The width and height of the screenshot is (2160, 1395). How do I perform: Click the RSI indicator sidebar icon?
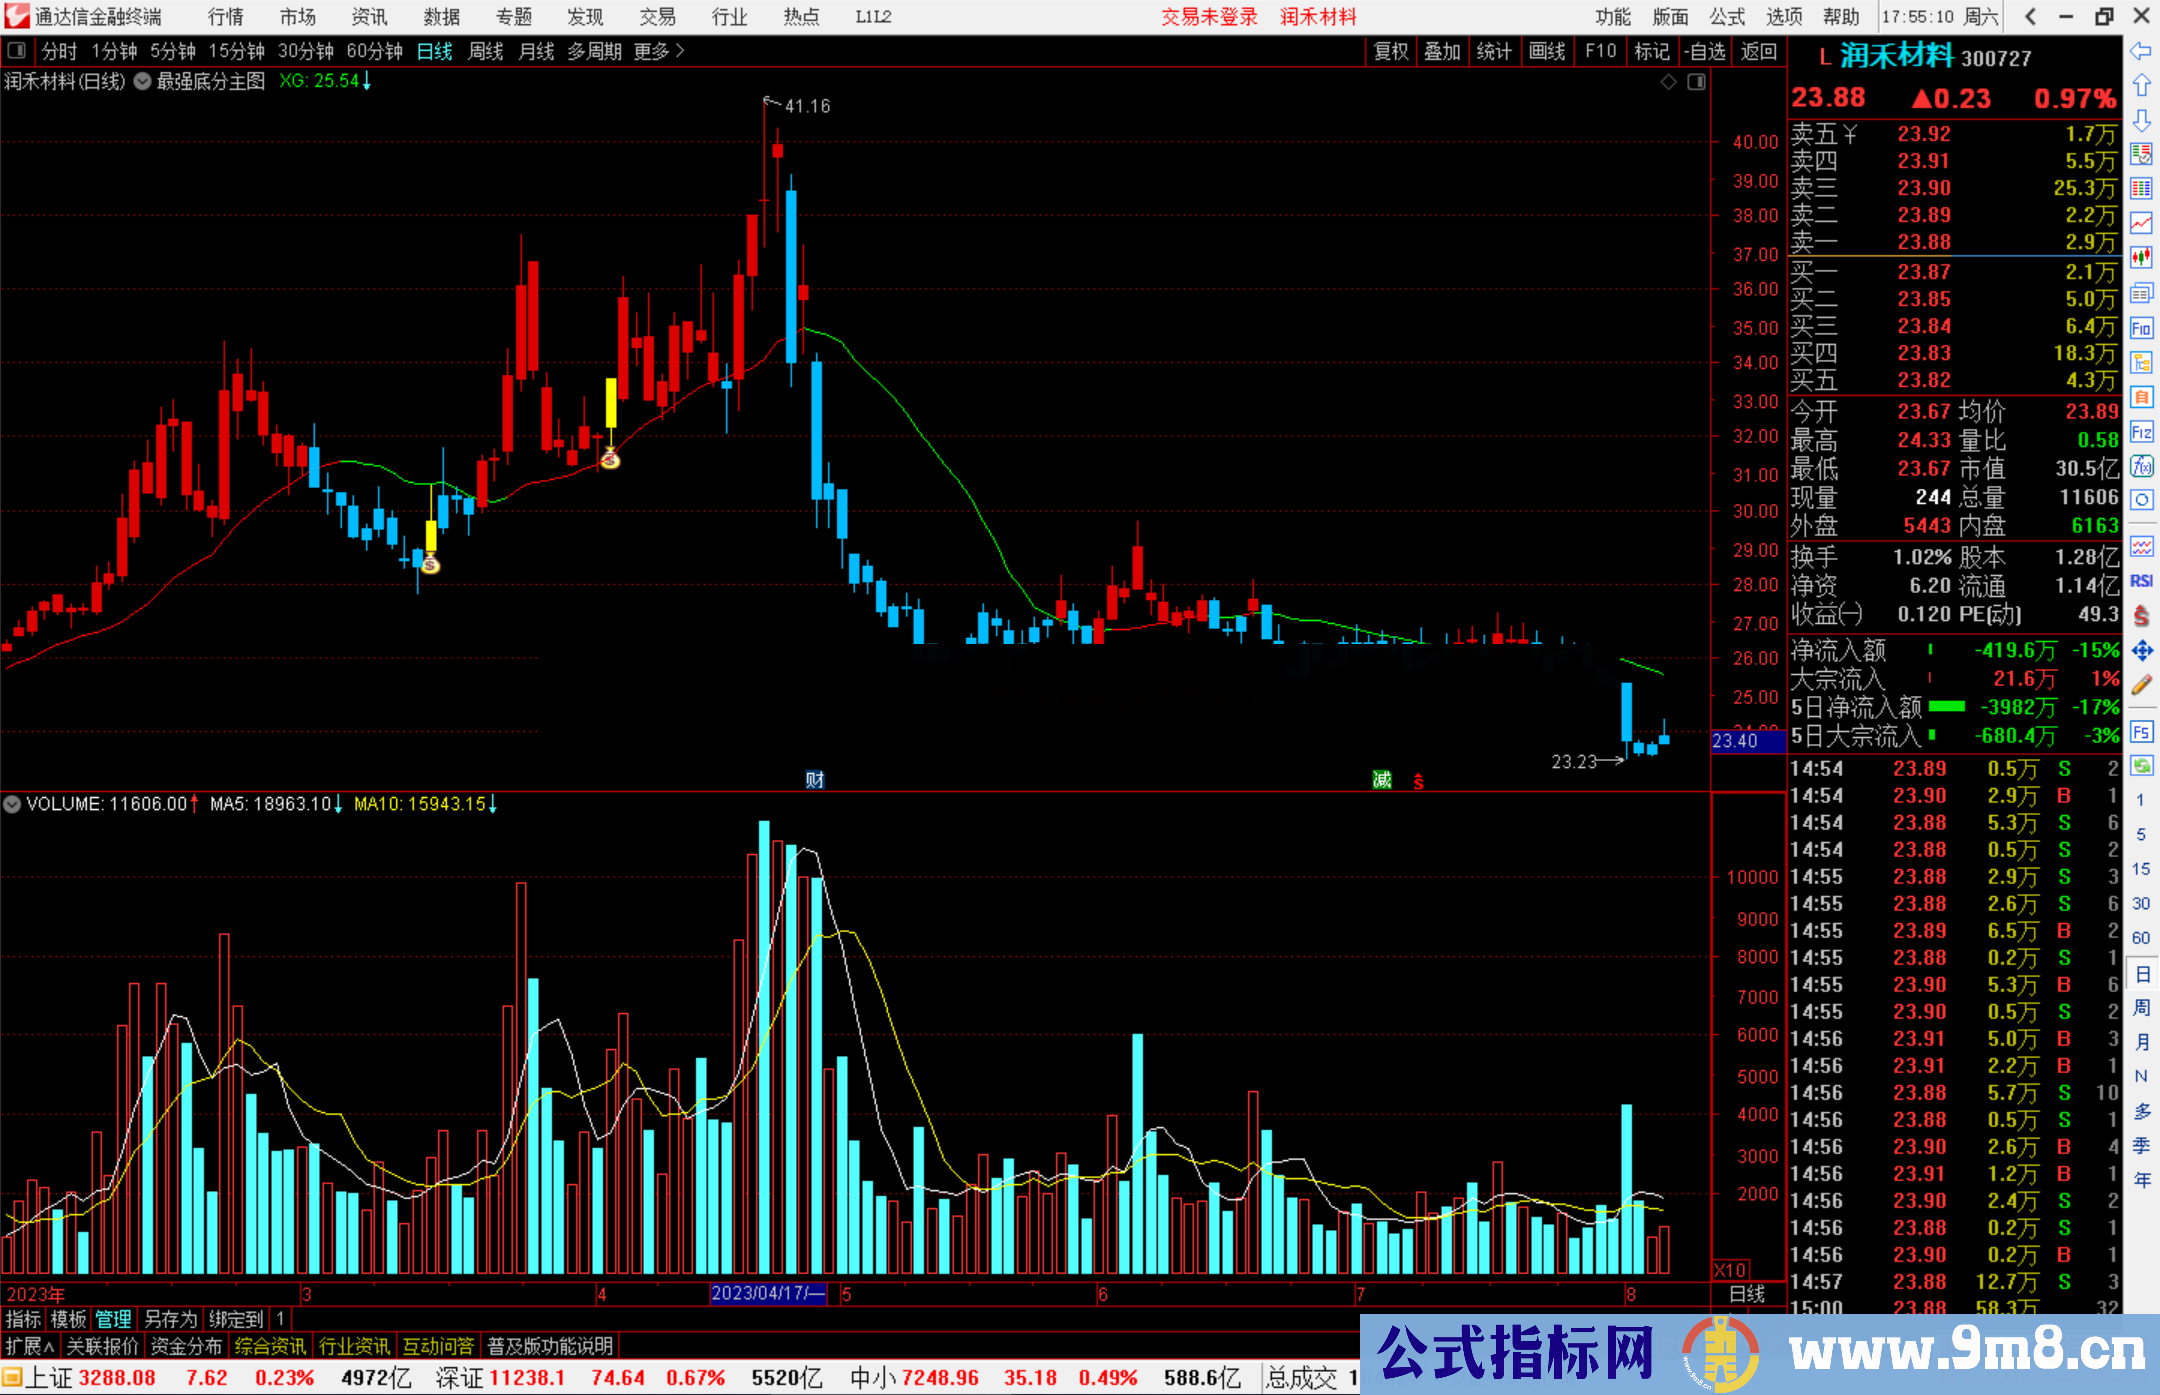[2141, 581]
